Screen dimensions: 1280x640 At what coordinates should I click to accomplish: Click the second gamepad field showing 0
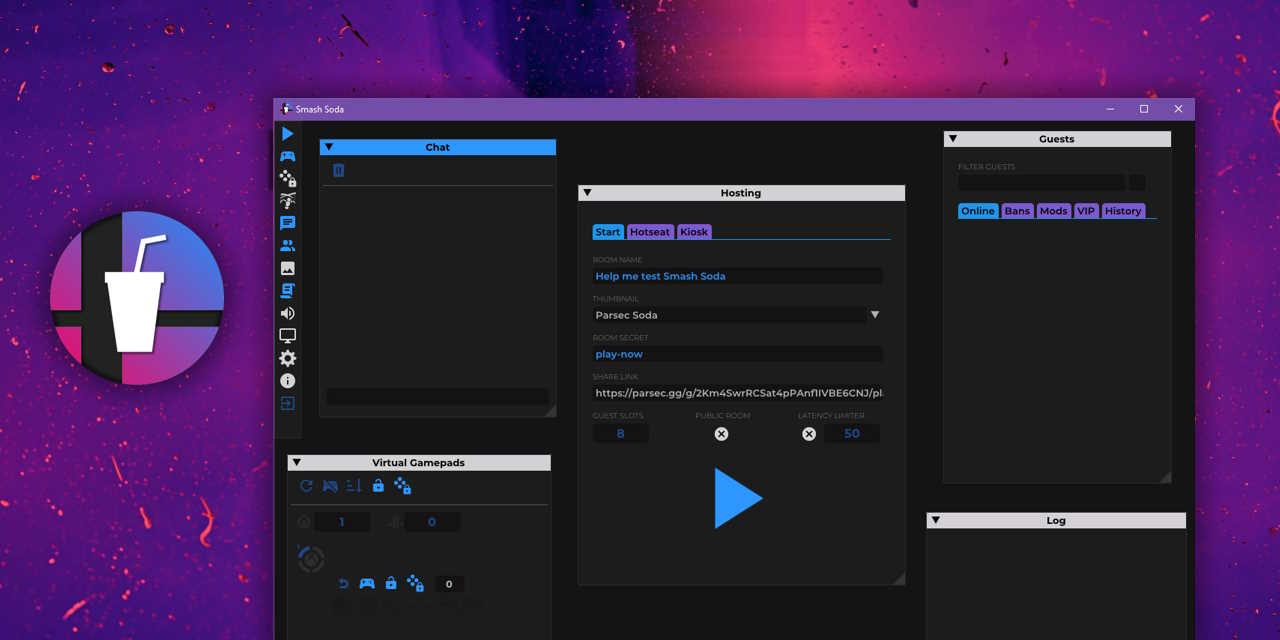(432, 522)
